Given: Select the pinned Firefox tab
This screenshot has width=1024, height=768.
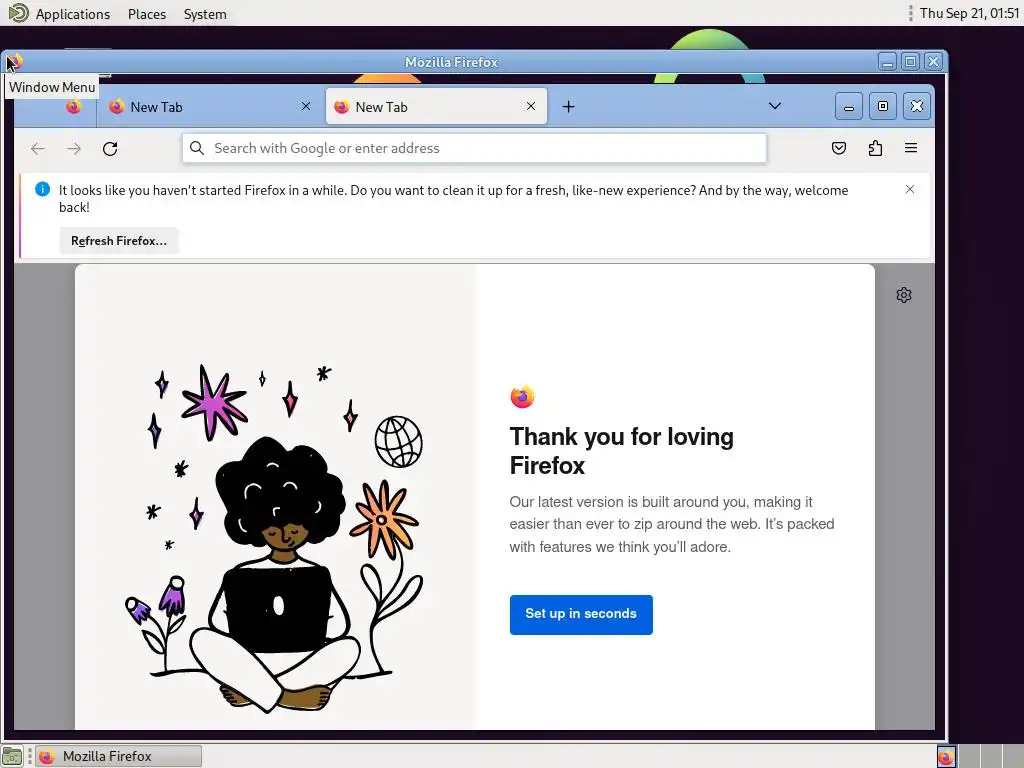Looking at the screenshot, I should click(73, 107).
